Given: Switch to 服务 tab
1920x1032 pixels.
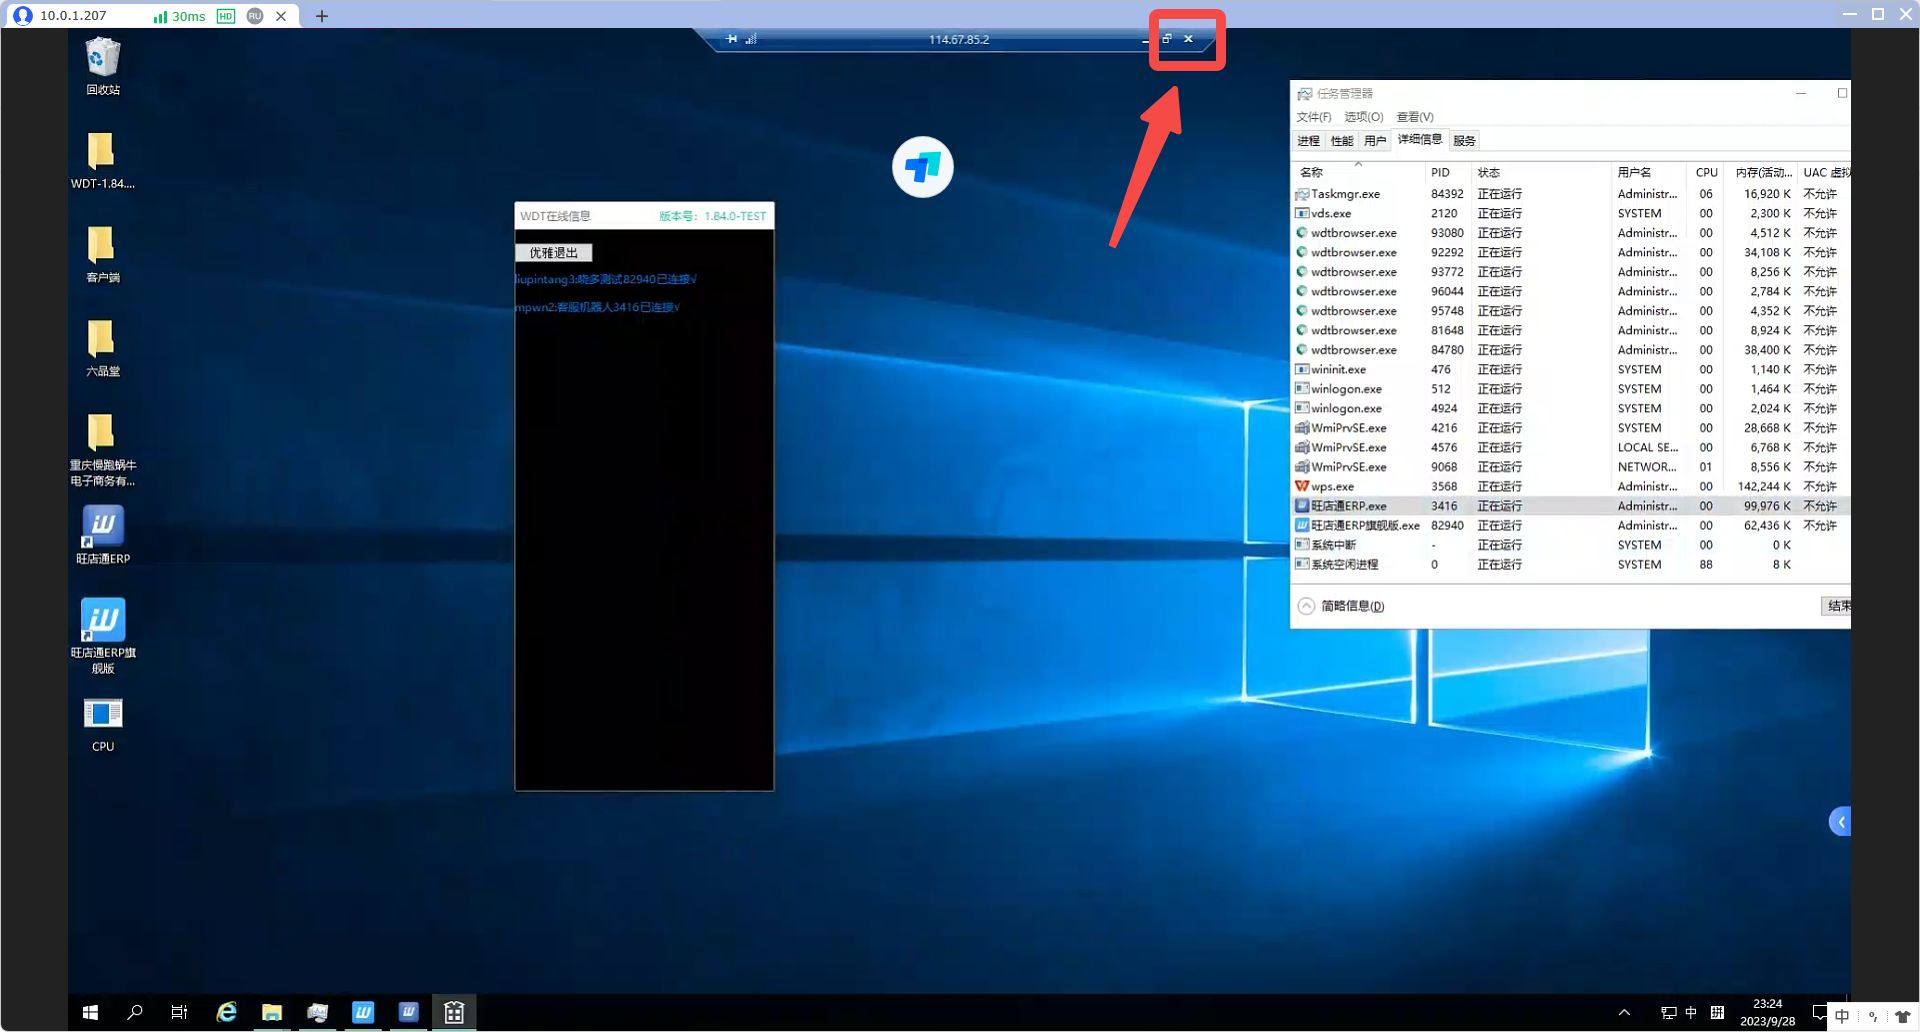Looking at the screenshot, I should 1464,141.
